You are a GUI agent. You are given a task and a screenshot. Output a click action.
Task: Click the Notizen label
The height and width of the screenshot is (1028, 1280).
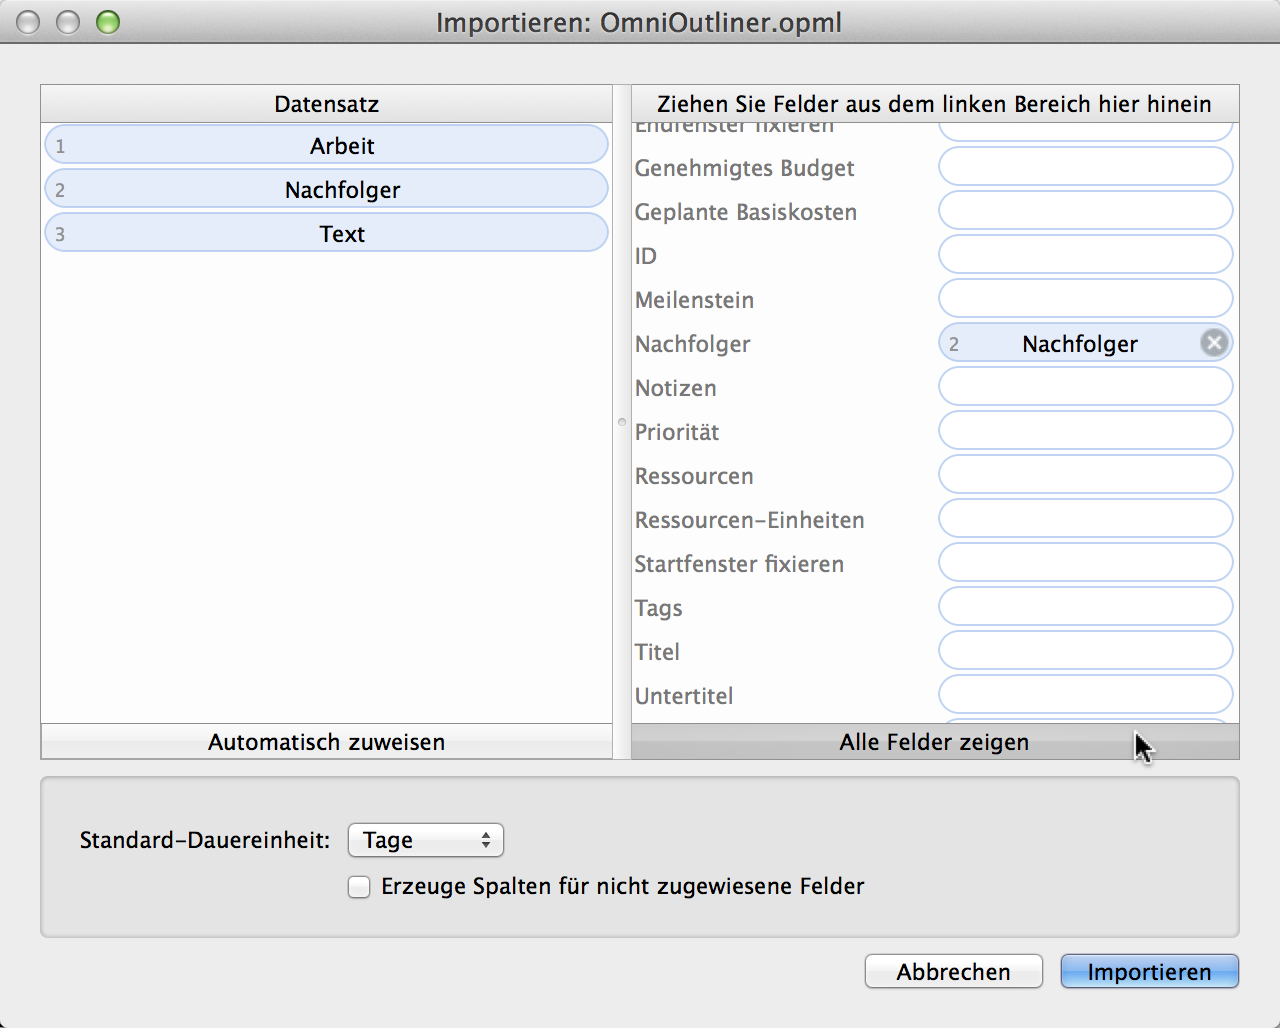pos(676,388)
